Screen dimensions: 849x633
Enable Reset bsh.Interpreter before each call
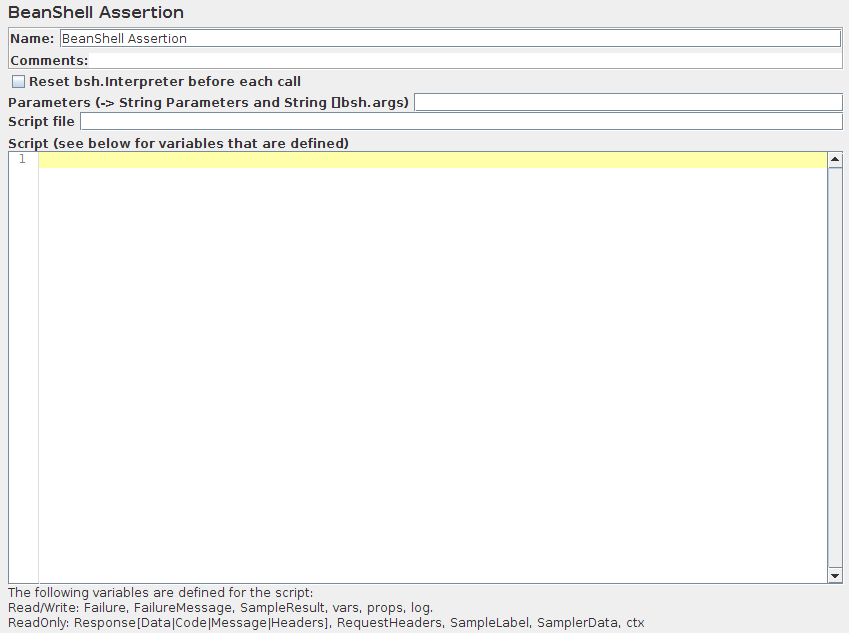(17, 81)
